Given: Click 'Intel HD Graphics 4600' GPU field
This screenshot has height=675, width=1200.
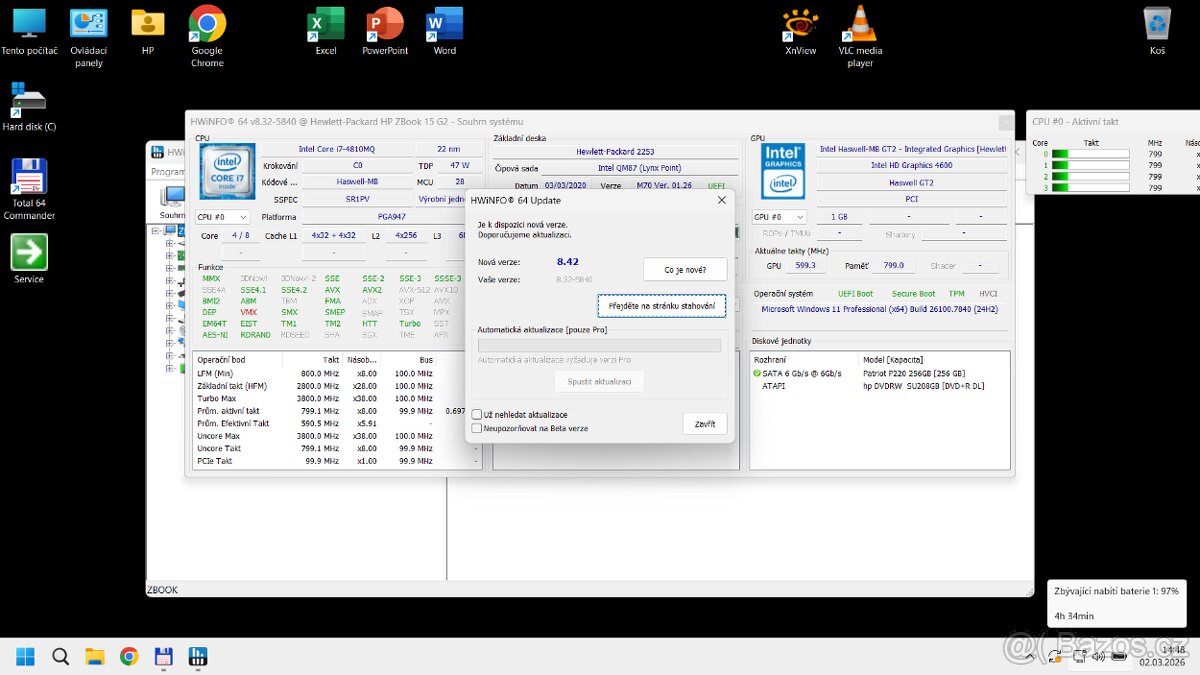Looking at the screenshot, I should (x=911, y=165).
